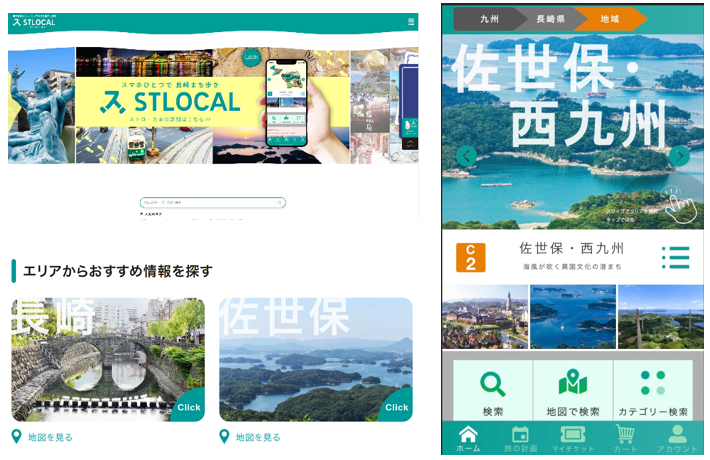
Task: Open the townscape thumbnail with tower
Action: 485,316
